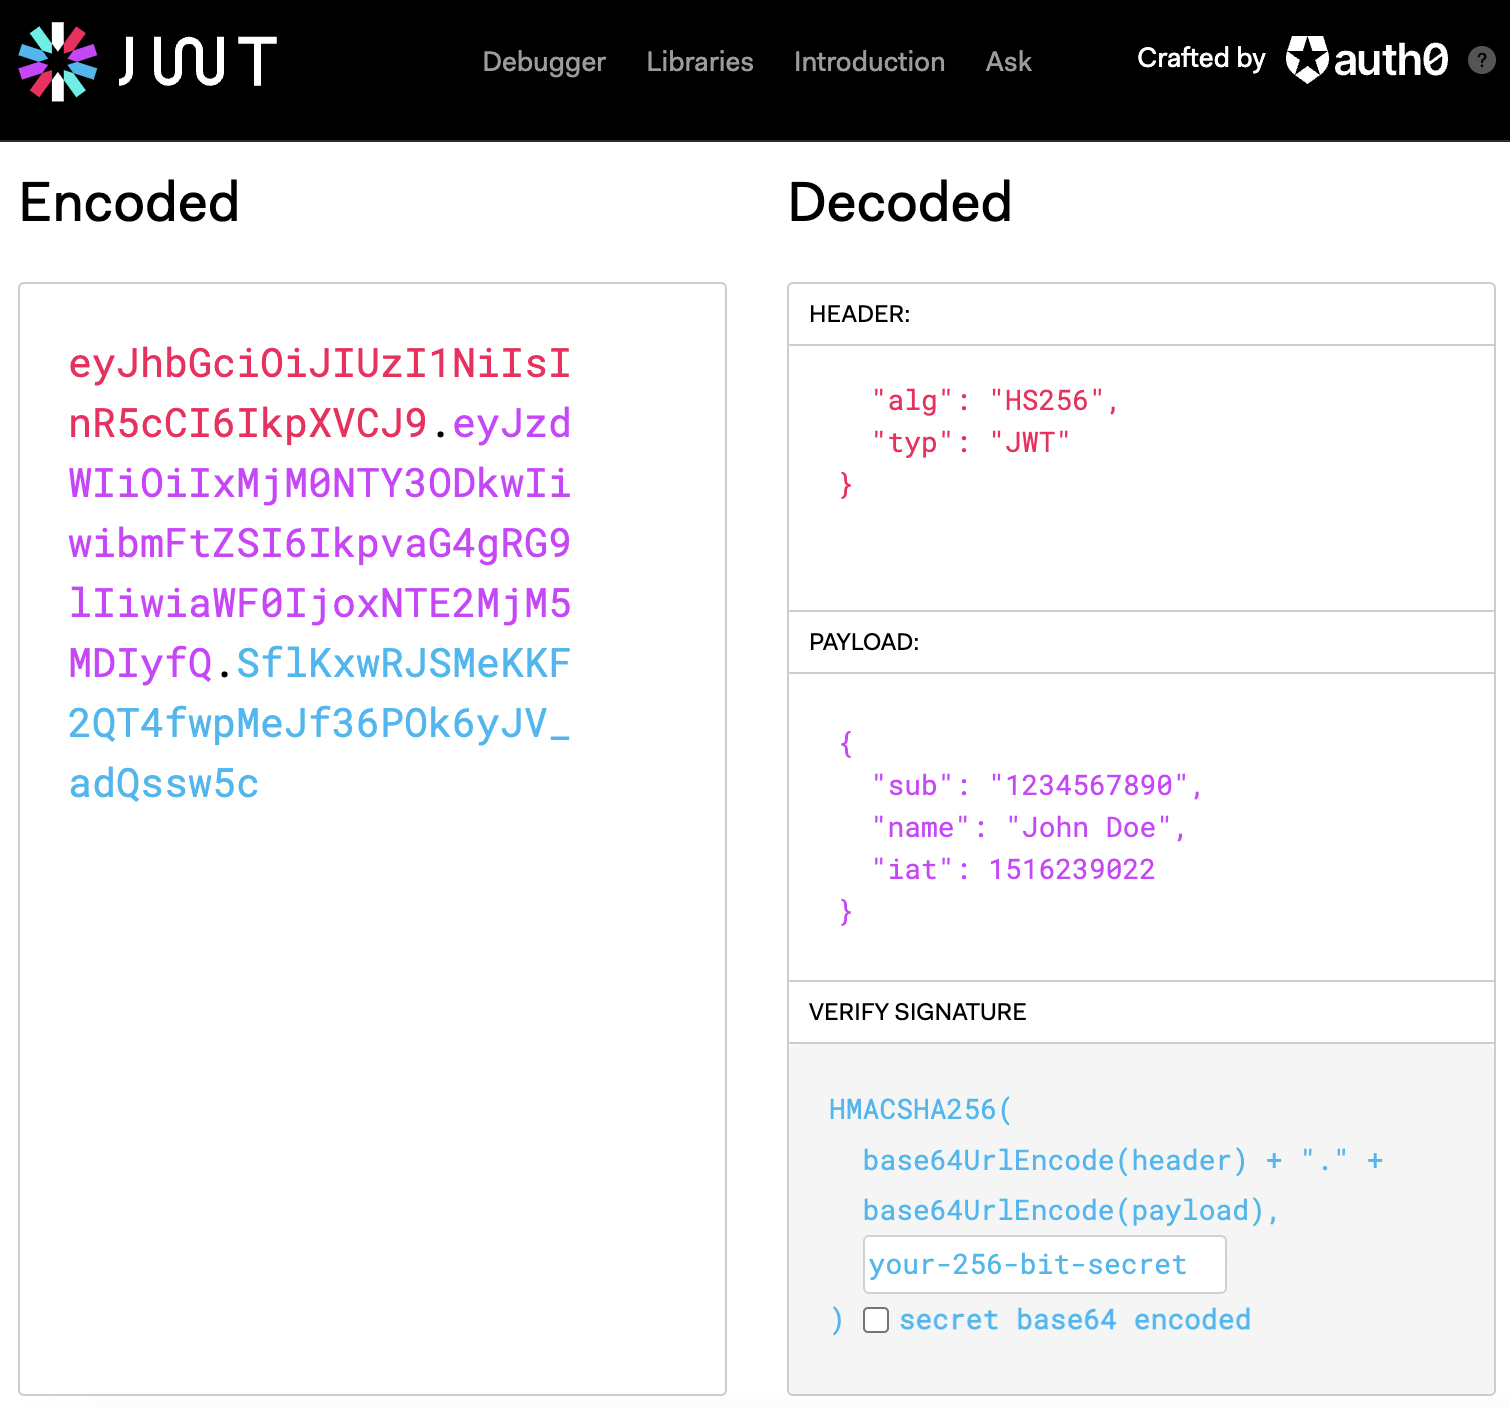The width and height of the screenshot is (1510, 1408).
Task: Go to the Libraries page
Action: pyautogui.click(x=699, y=62)
